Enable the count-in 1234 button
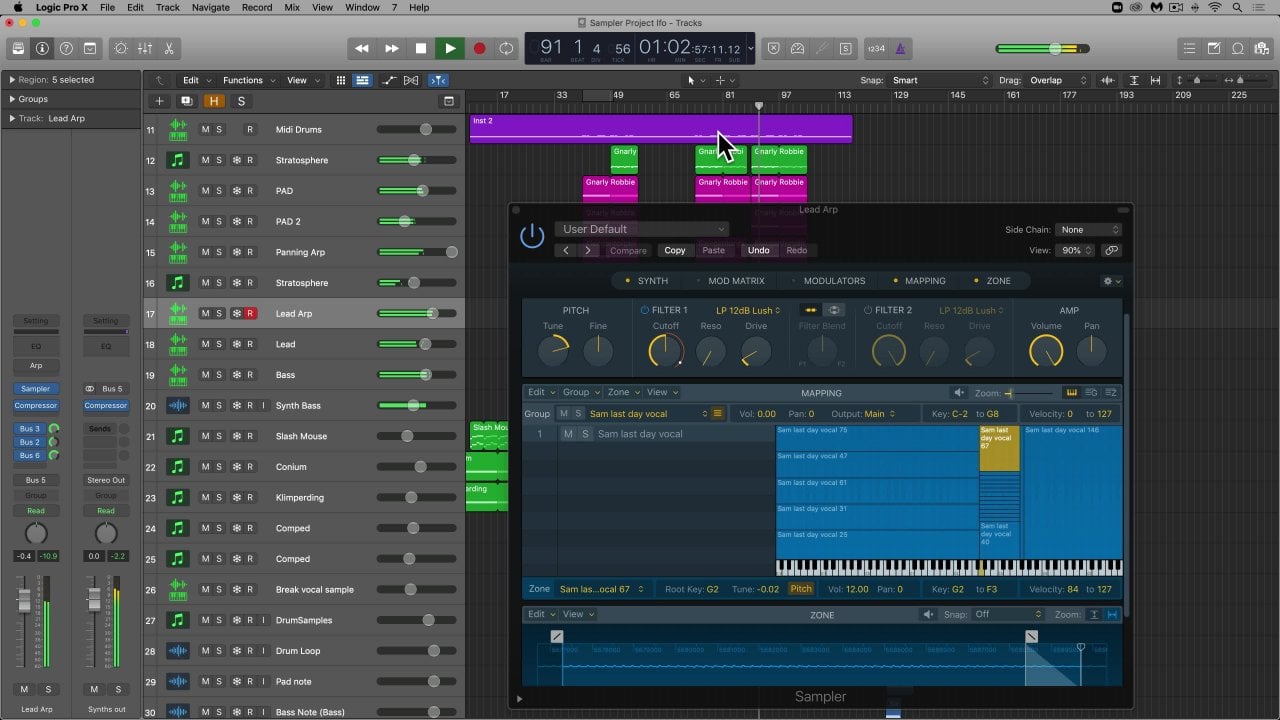Screen dimensions: 1280x720 click(875, 48)
